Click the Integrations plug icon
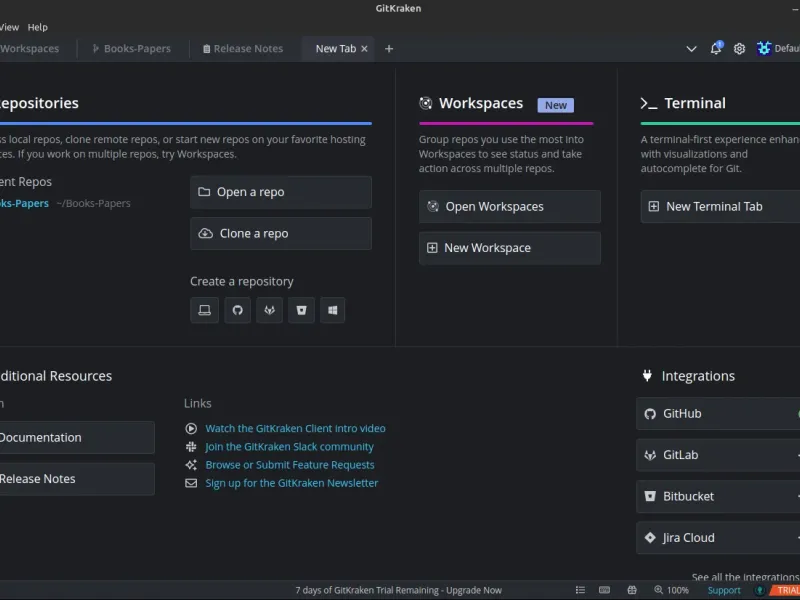Viewport: 800px width, 600px height. 647,376
